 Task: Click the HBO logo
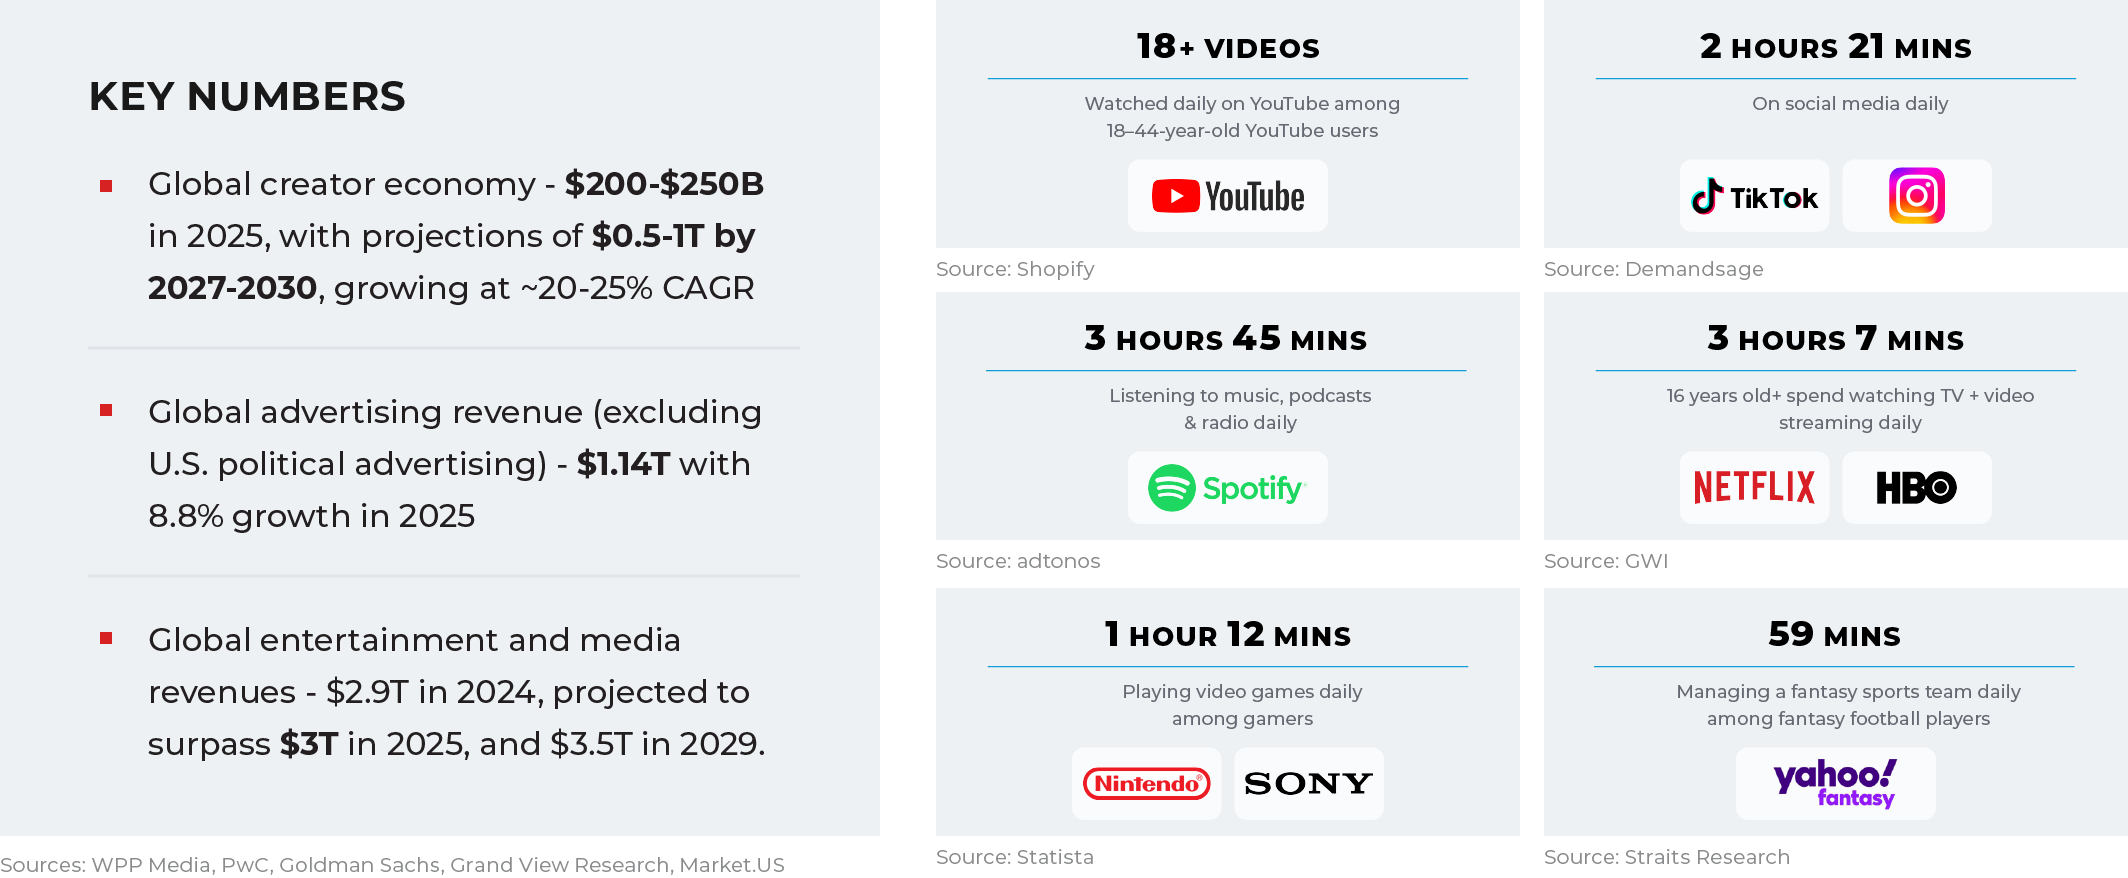pyautogui.click(x=1916, y=488)
